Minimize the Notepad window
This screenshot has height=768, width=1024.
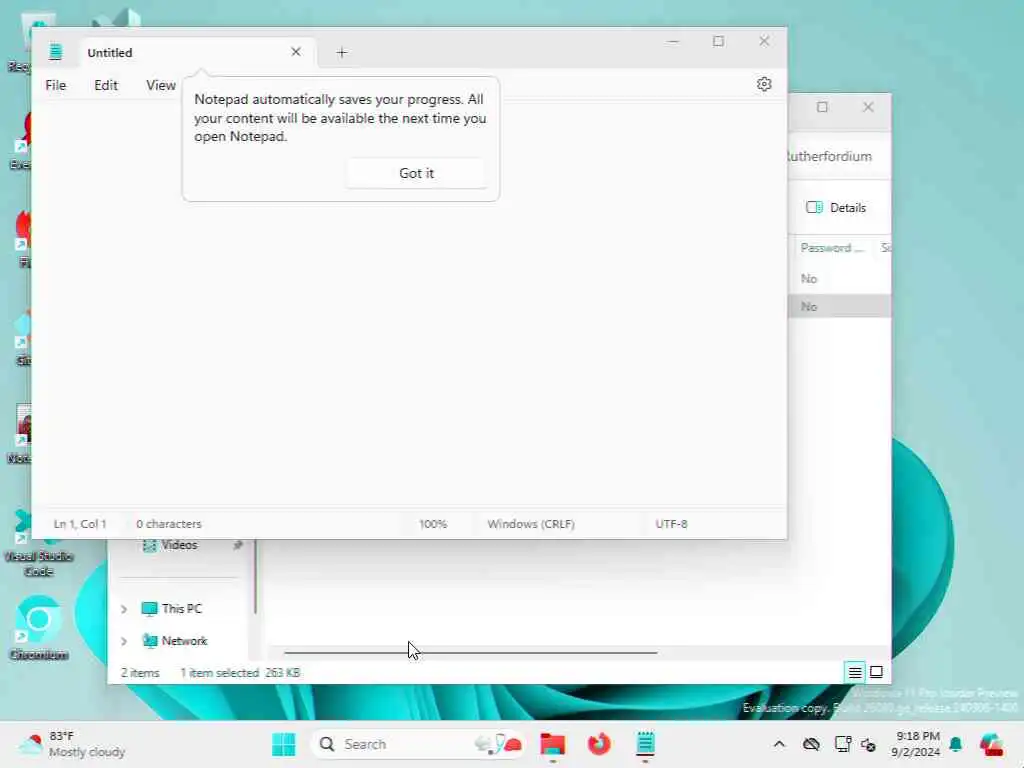[673, 41]
